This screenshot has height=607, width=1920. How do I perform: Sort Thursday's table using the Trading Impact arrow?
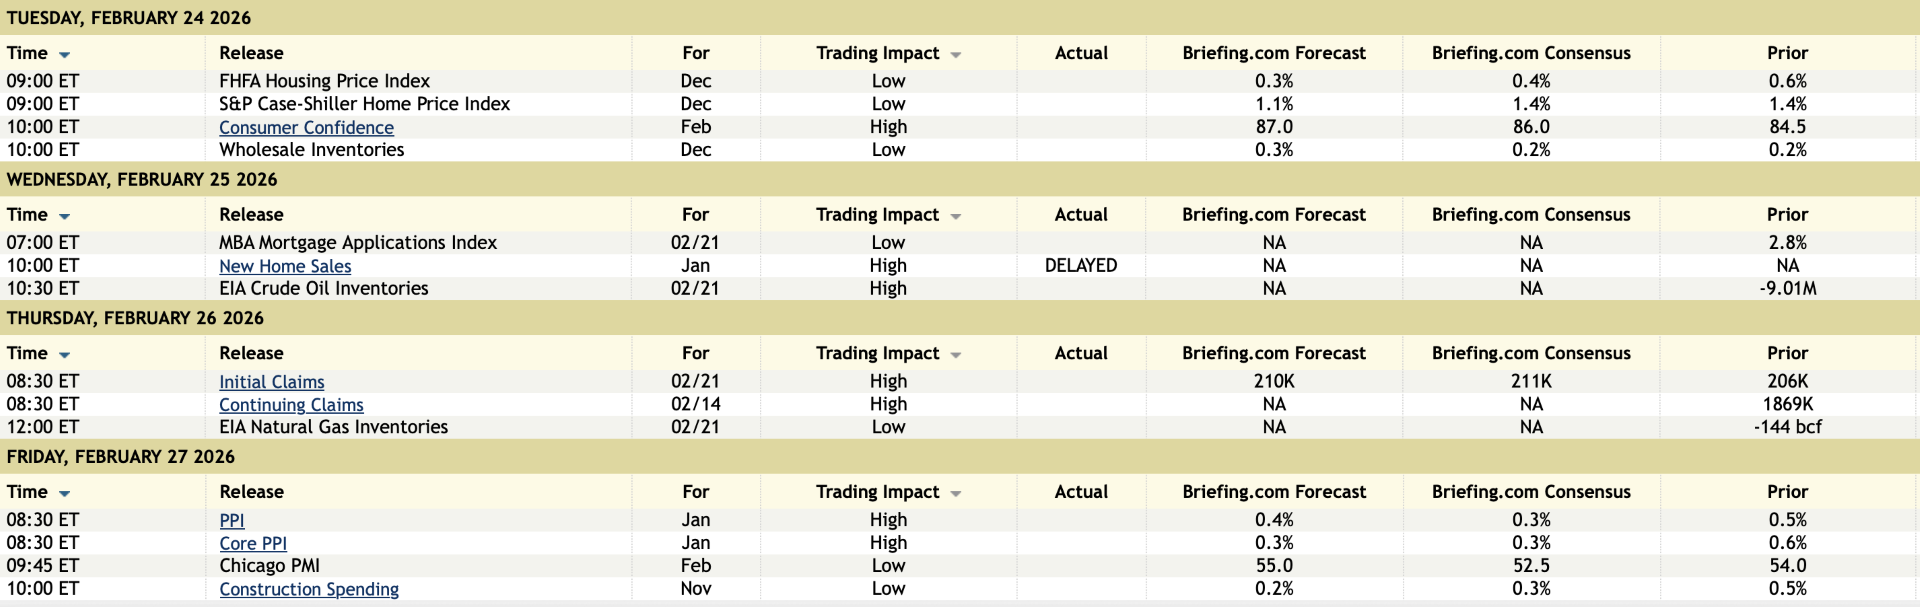coord(956,355)
